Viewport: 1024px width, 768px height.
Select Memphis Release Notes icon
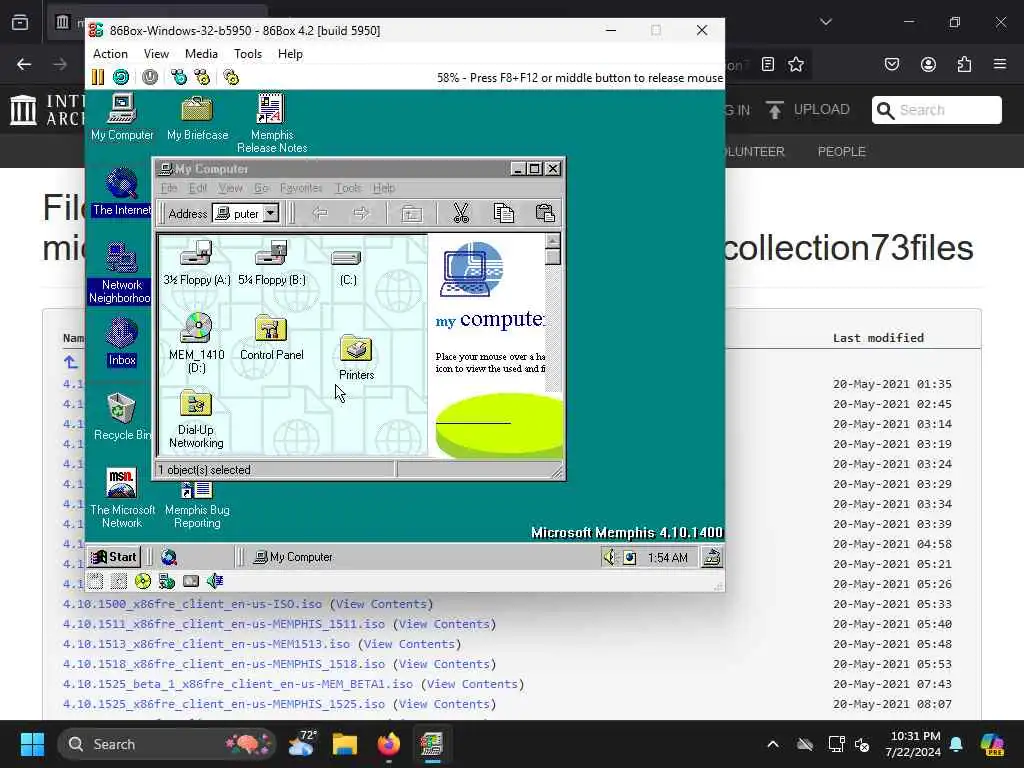click(x=272, y=123)
